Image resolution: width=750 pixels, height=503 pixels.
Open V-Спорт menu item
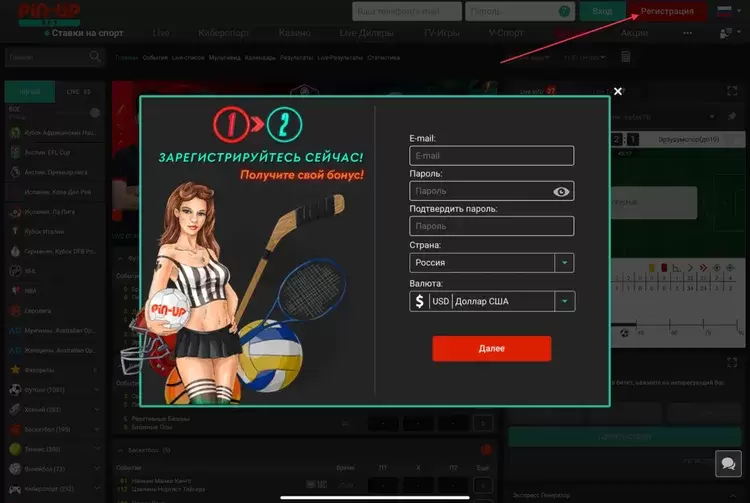pos(506,33)
